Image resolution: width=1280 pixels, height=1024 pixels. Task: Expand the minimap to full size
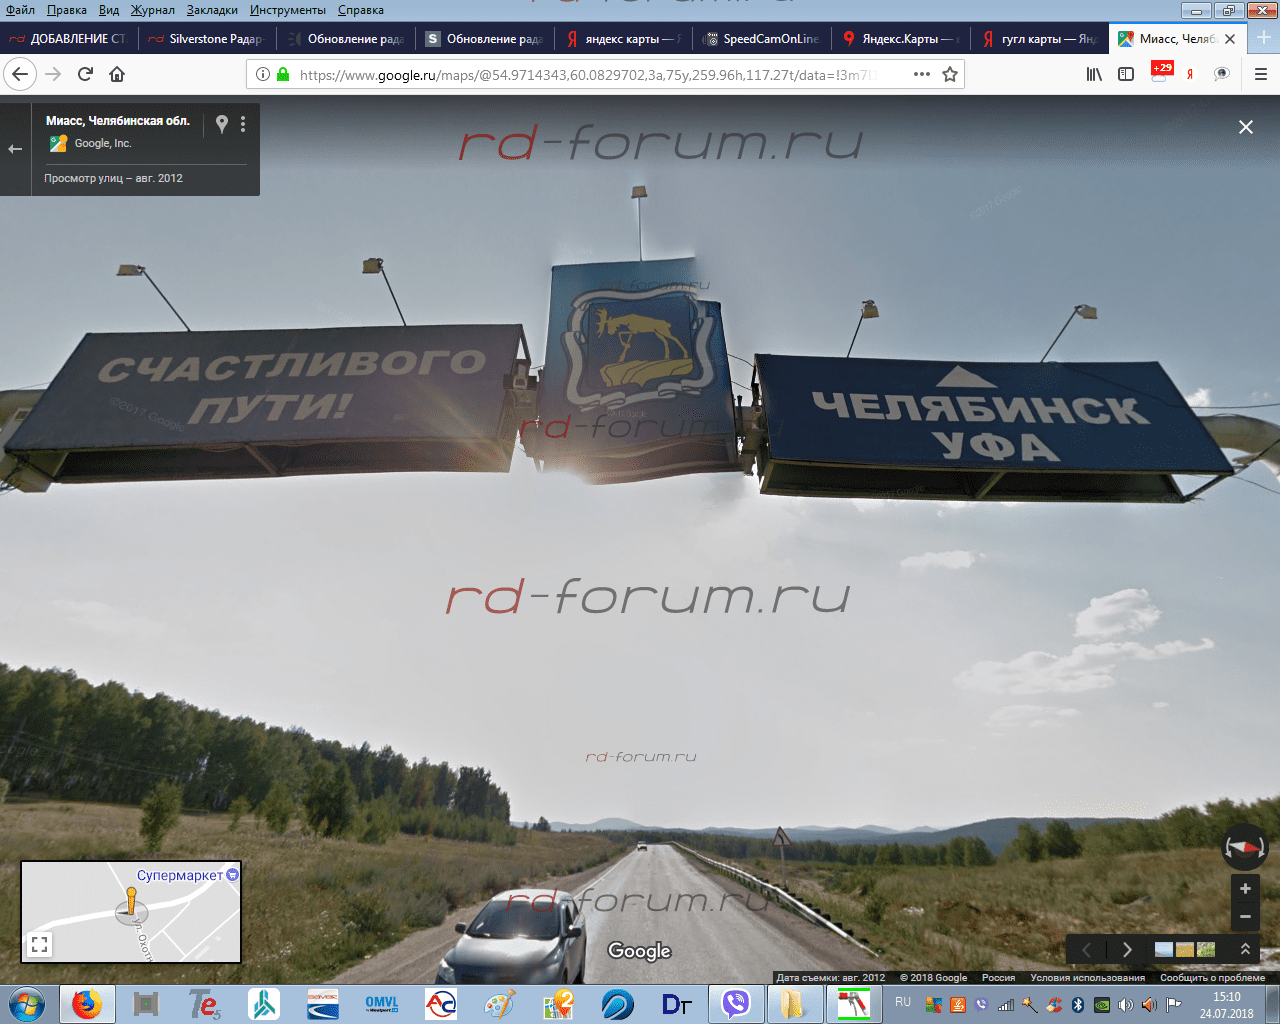pos(39,944)
